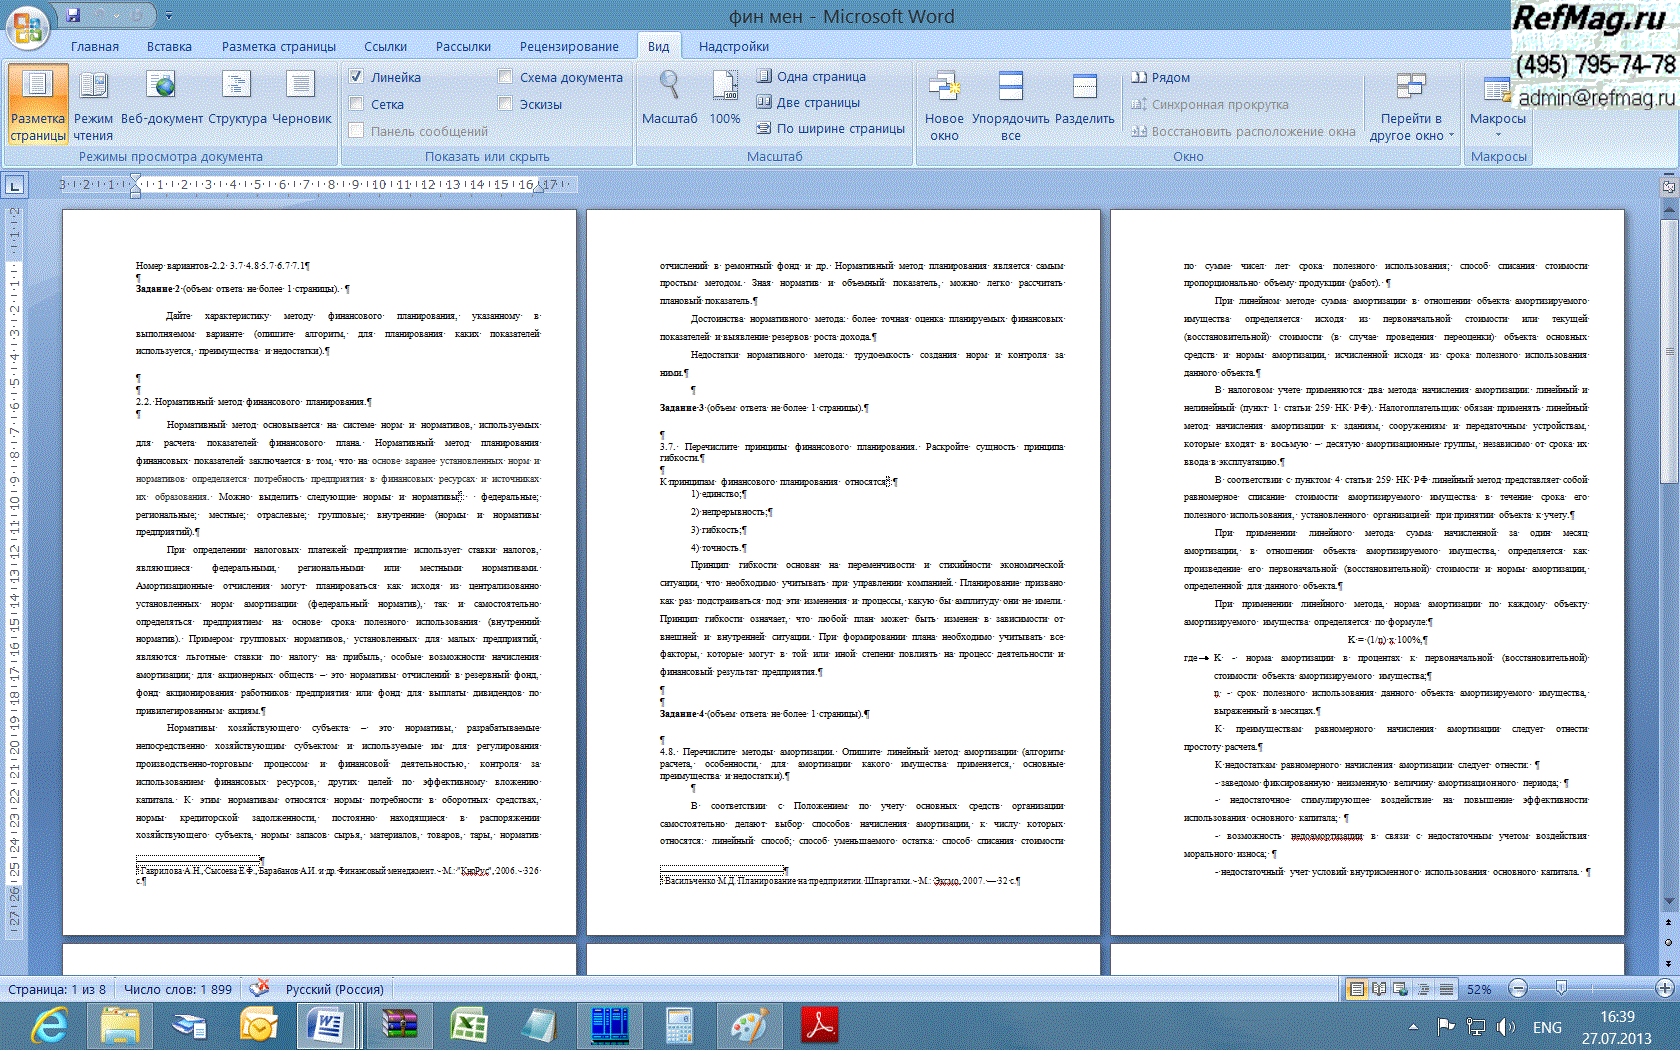
Task: Click the Office button
Action: point(27,28)
